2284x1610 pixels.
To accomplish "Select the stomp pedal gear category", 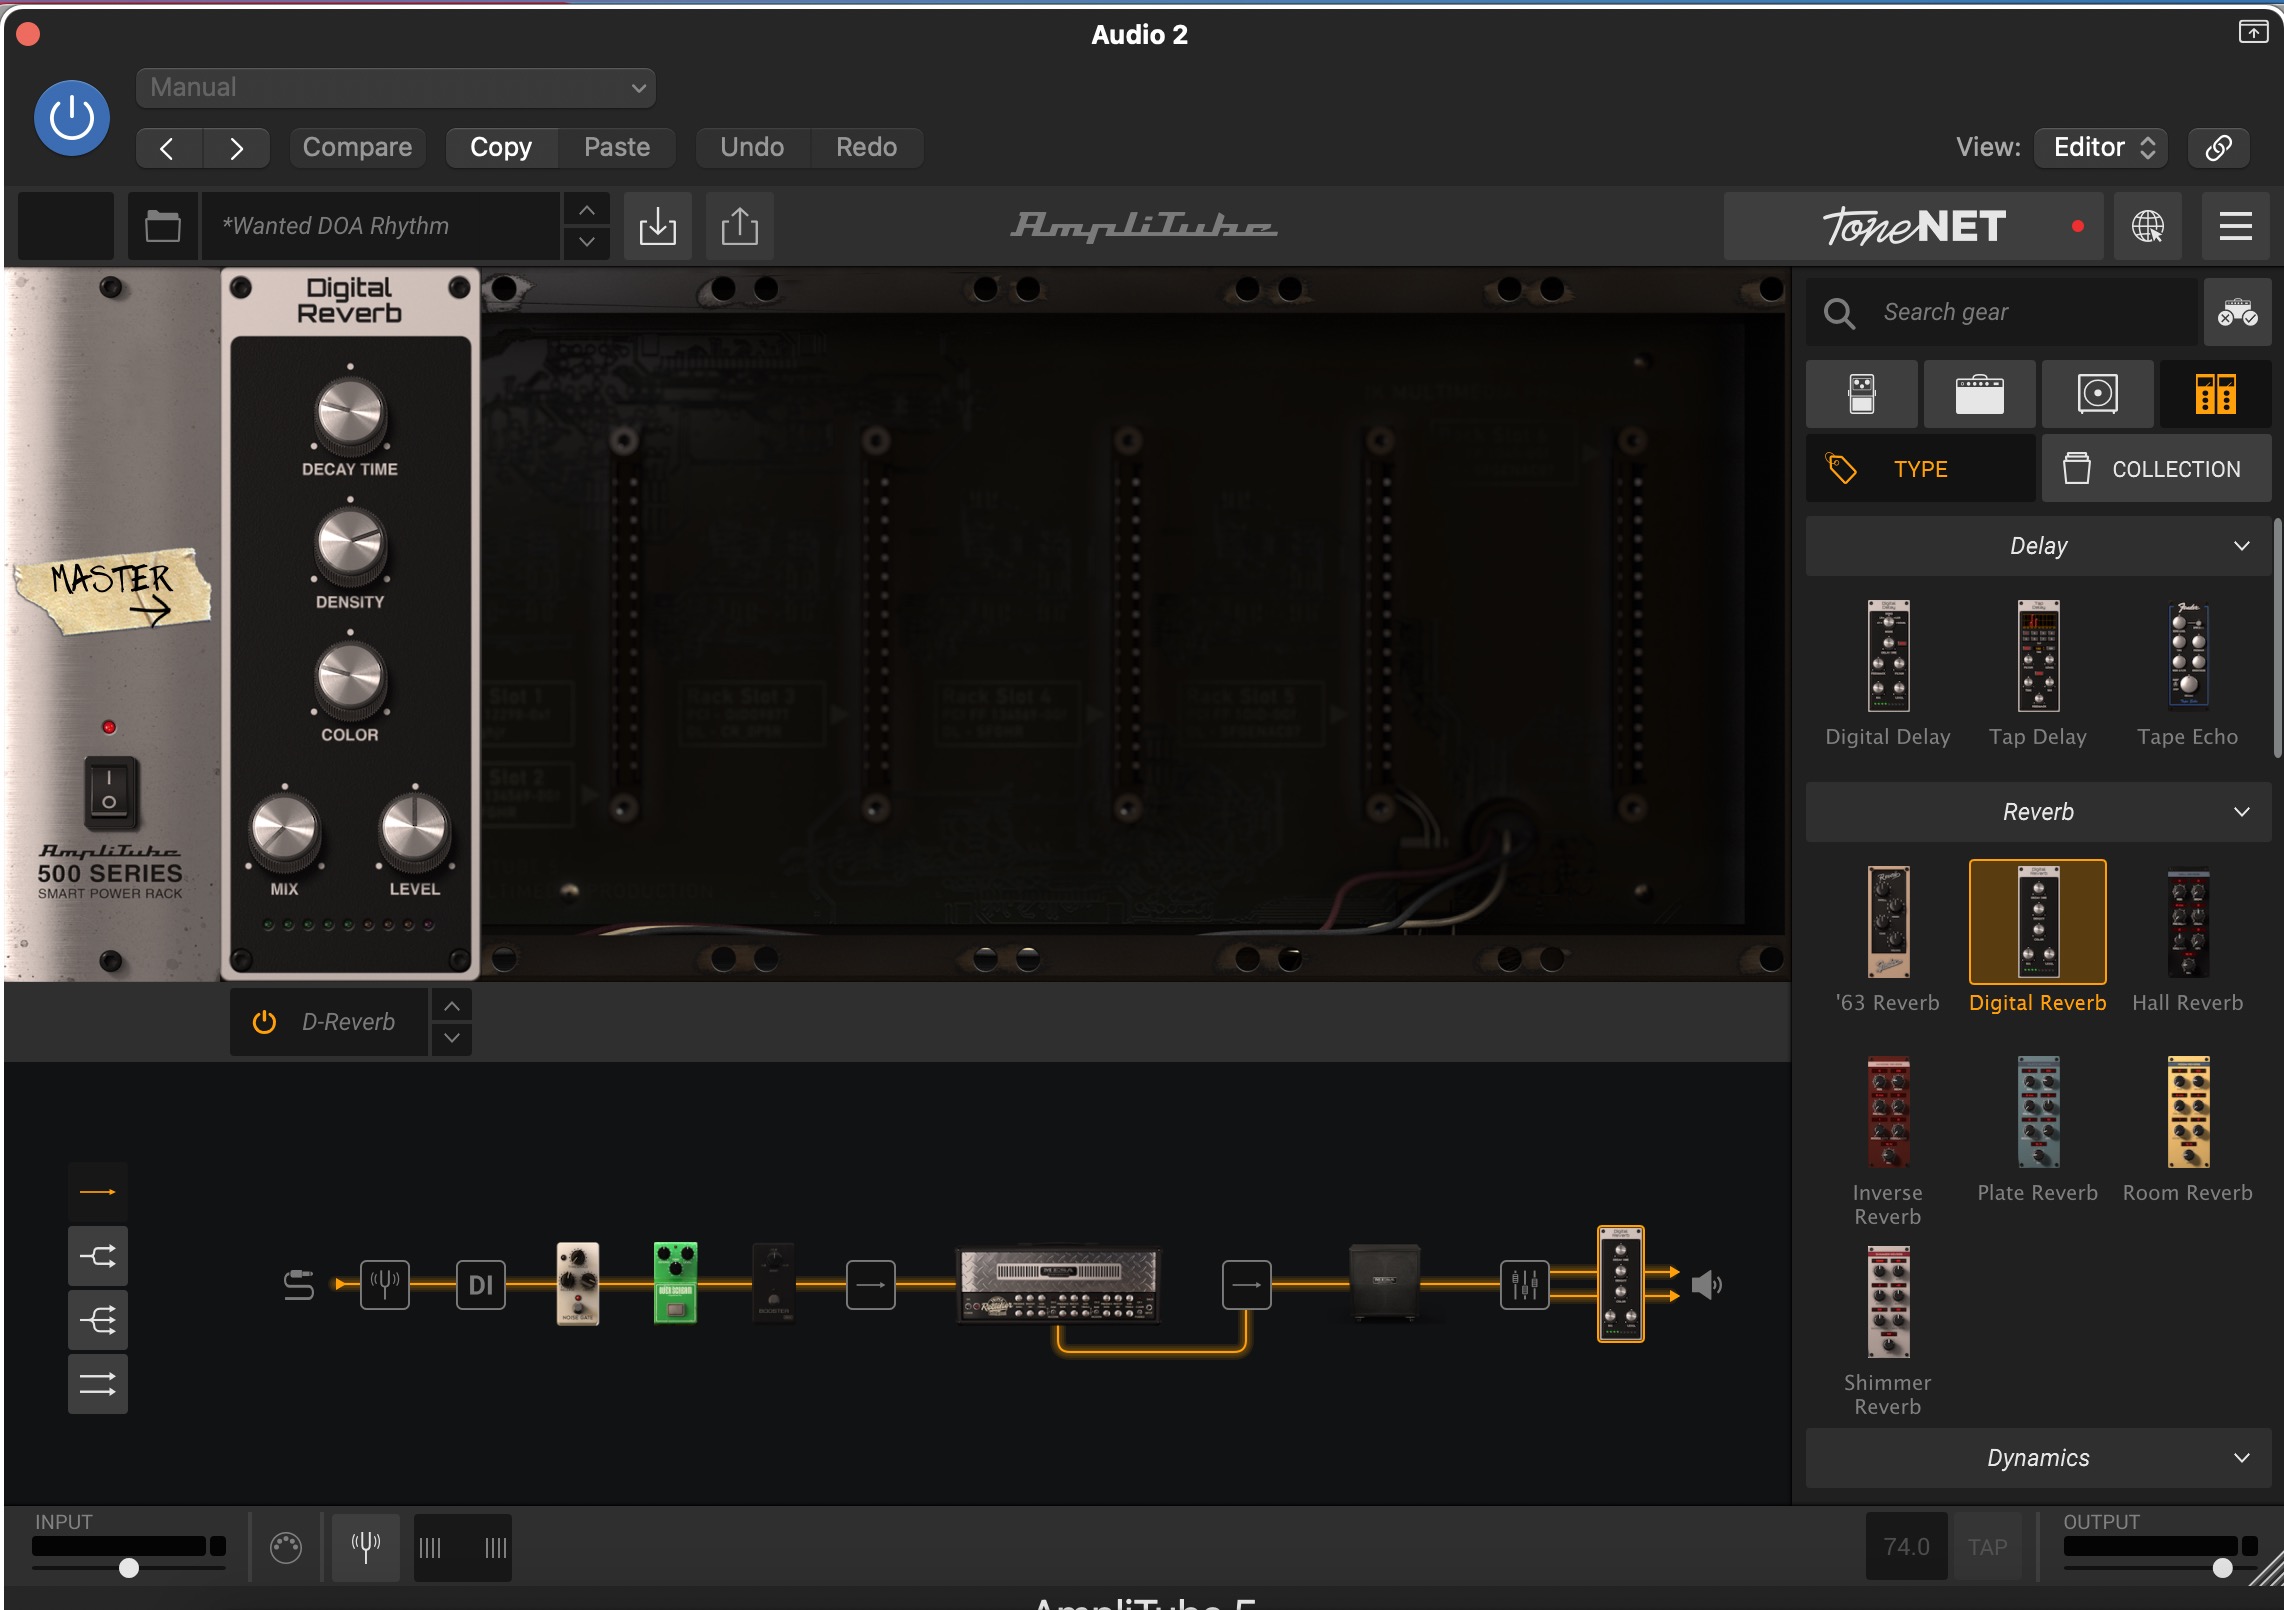I will click(x=1862, y=394).
